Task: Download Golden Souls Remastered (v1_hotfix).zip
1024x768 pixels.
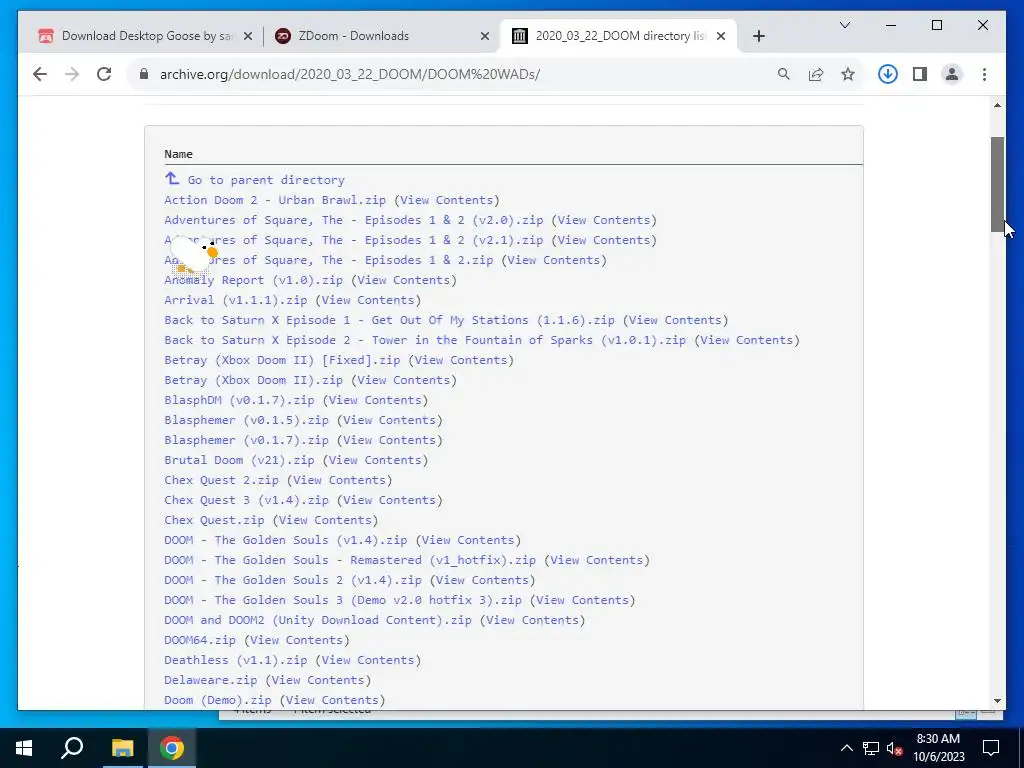Action: (x=350, y=560)
